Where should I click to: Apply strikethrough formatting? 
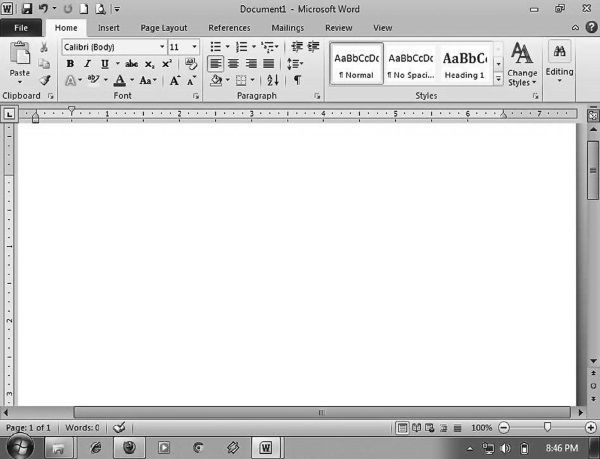click(x=131, y=64)
